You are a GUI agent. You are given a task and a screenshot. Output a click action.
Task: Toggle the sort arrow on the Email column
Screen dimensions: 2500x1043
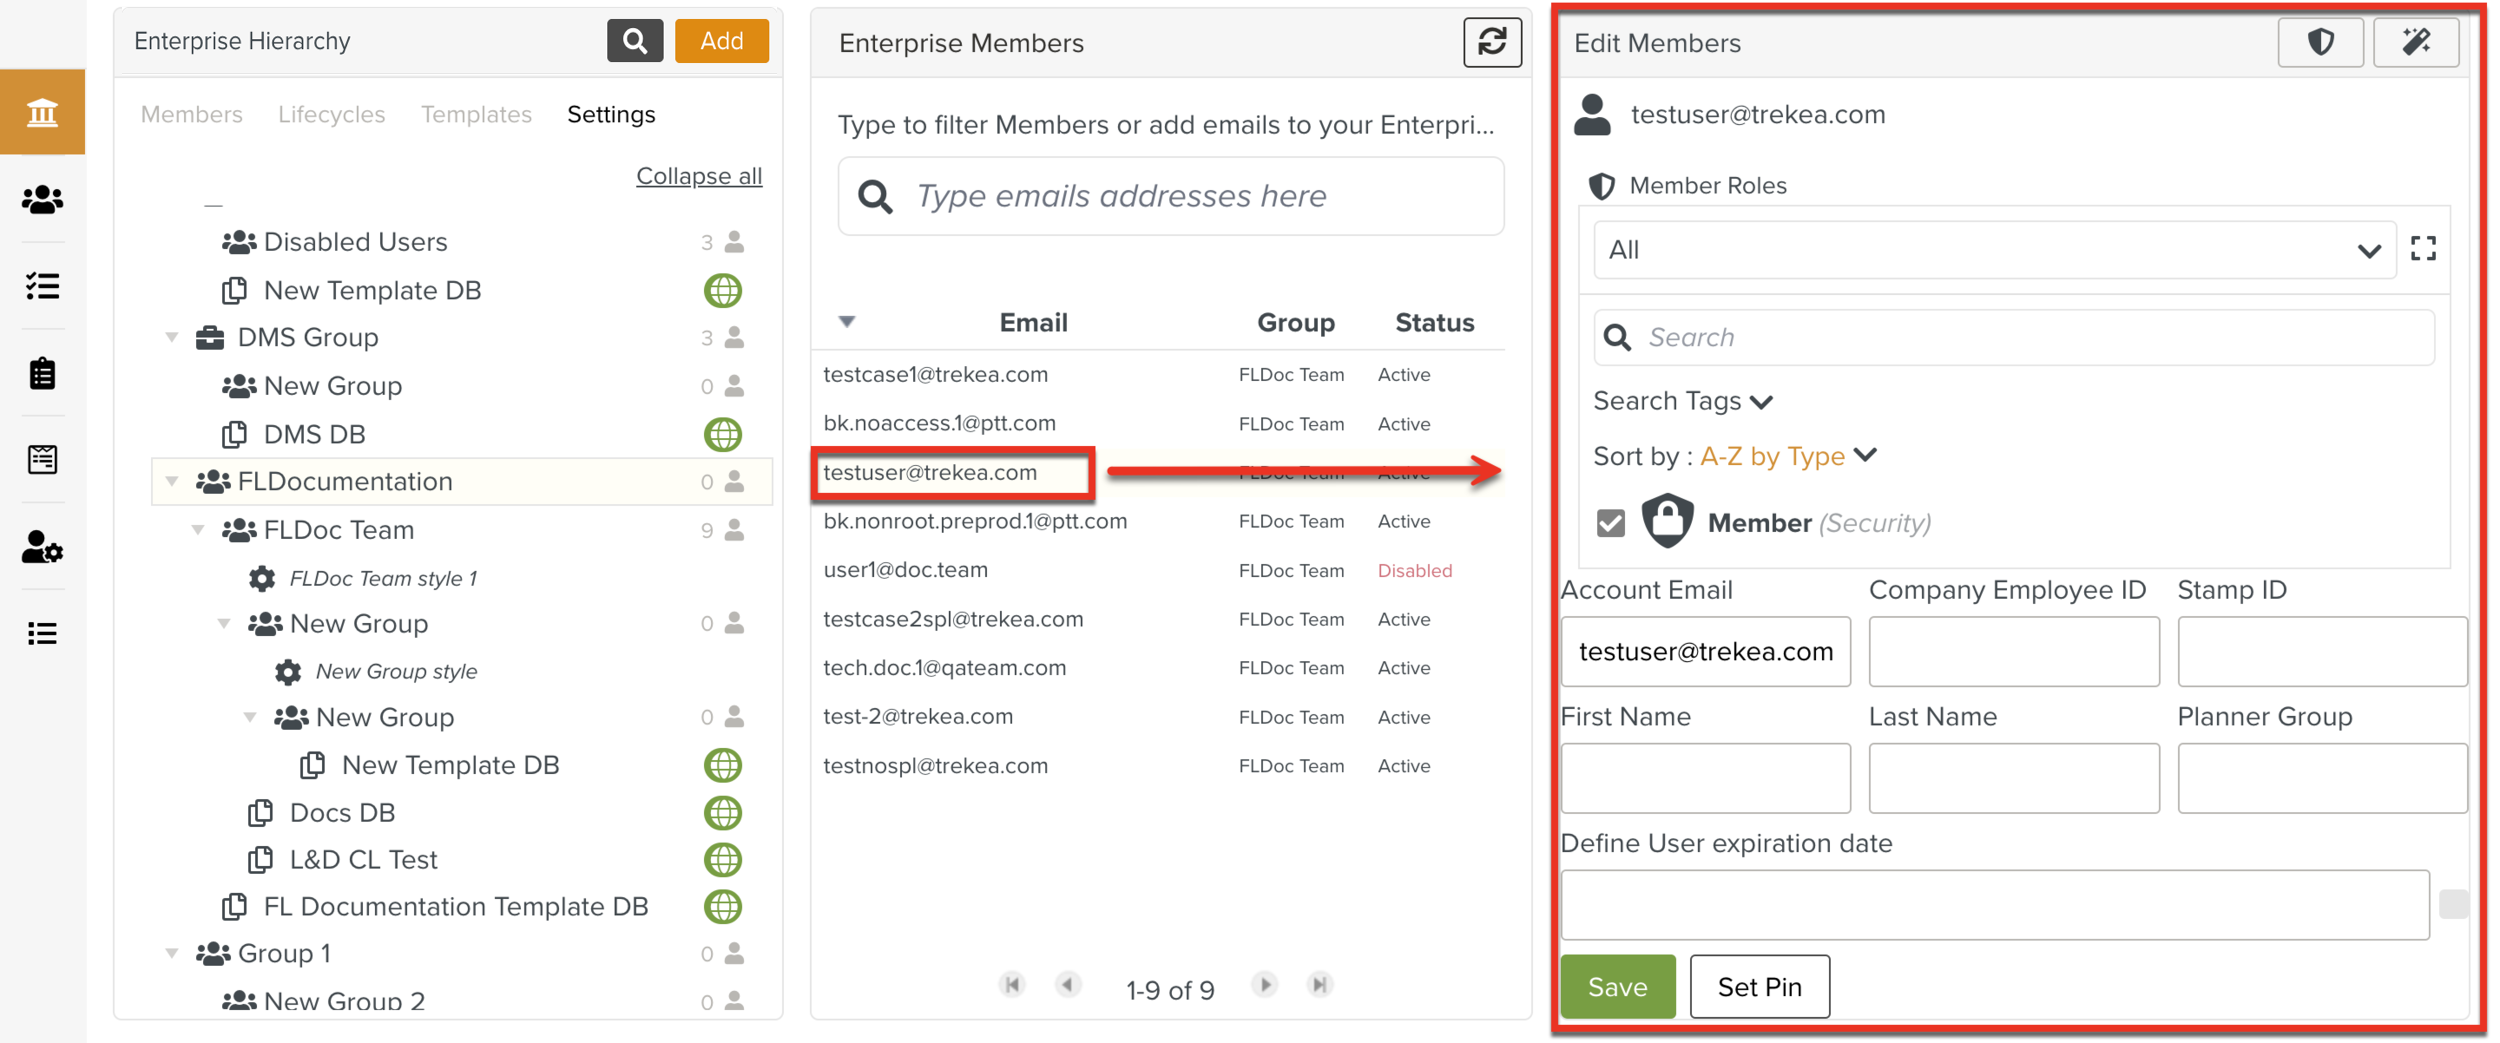pos(846,321)
